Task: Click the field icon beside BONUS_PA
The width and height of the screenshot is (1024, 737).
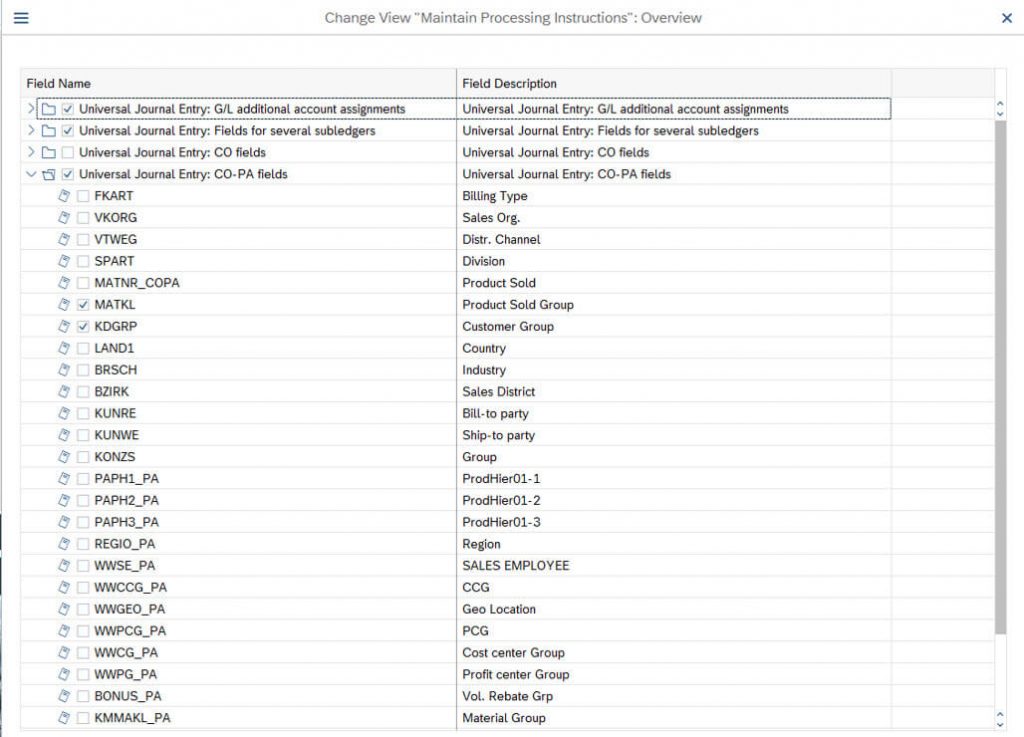Action: [64, 696]
